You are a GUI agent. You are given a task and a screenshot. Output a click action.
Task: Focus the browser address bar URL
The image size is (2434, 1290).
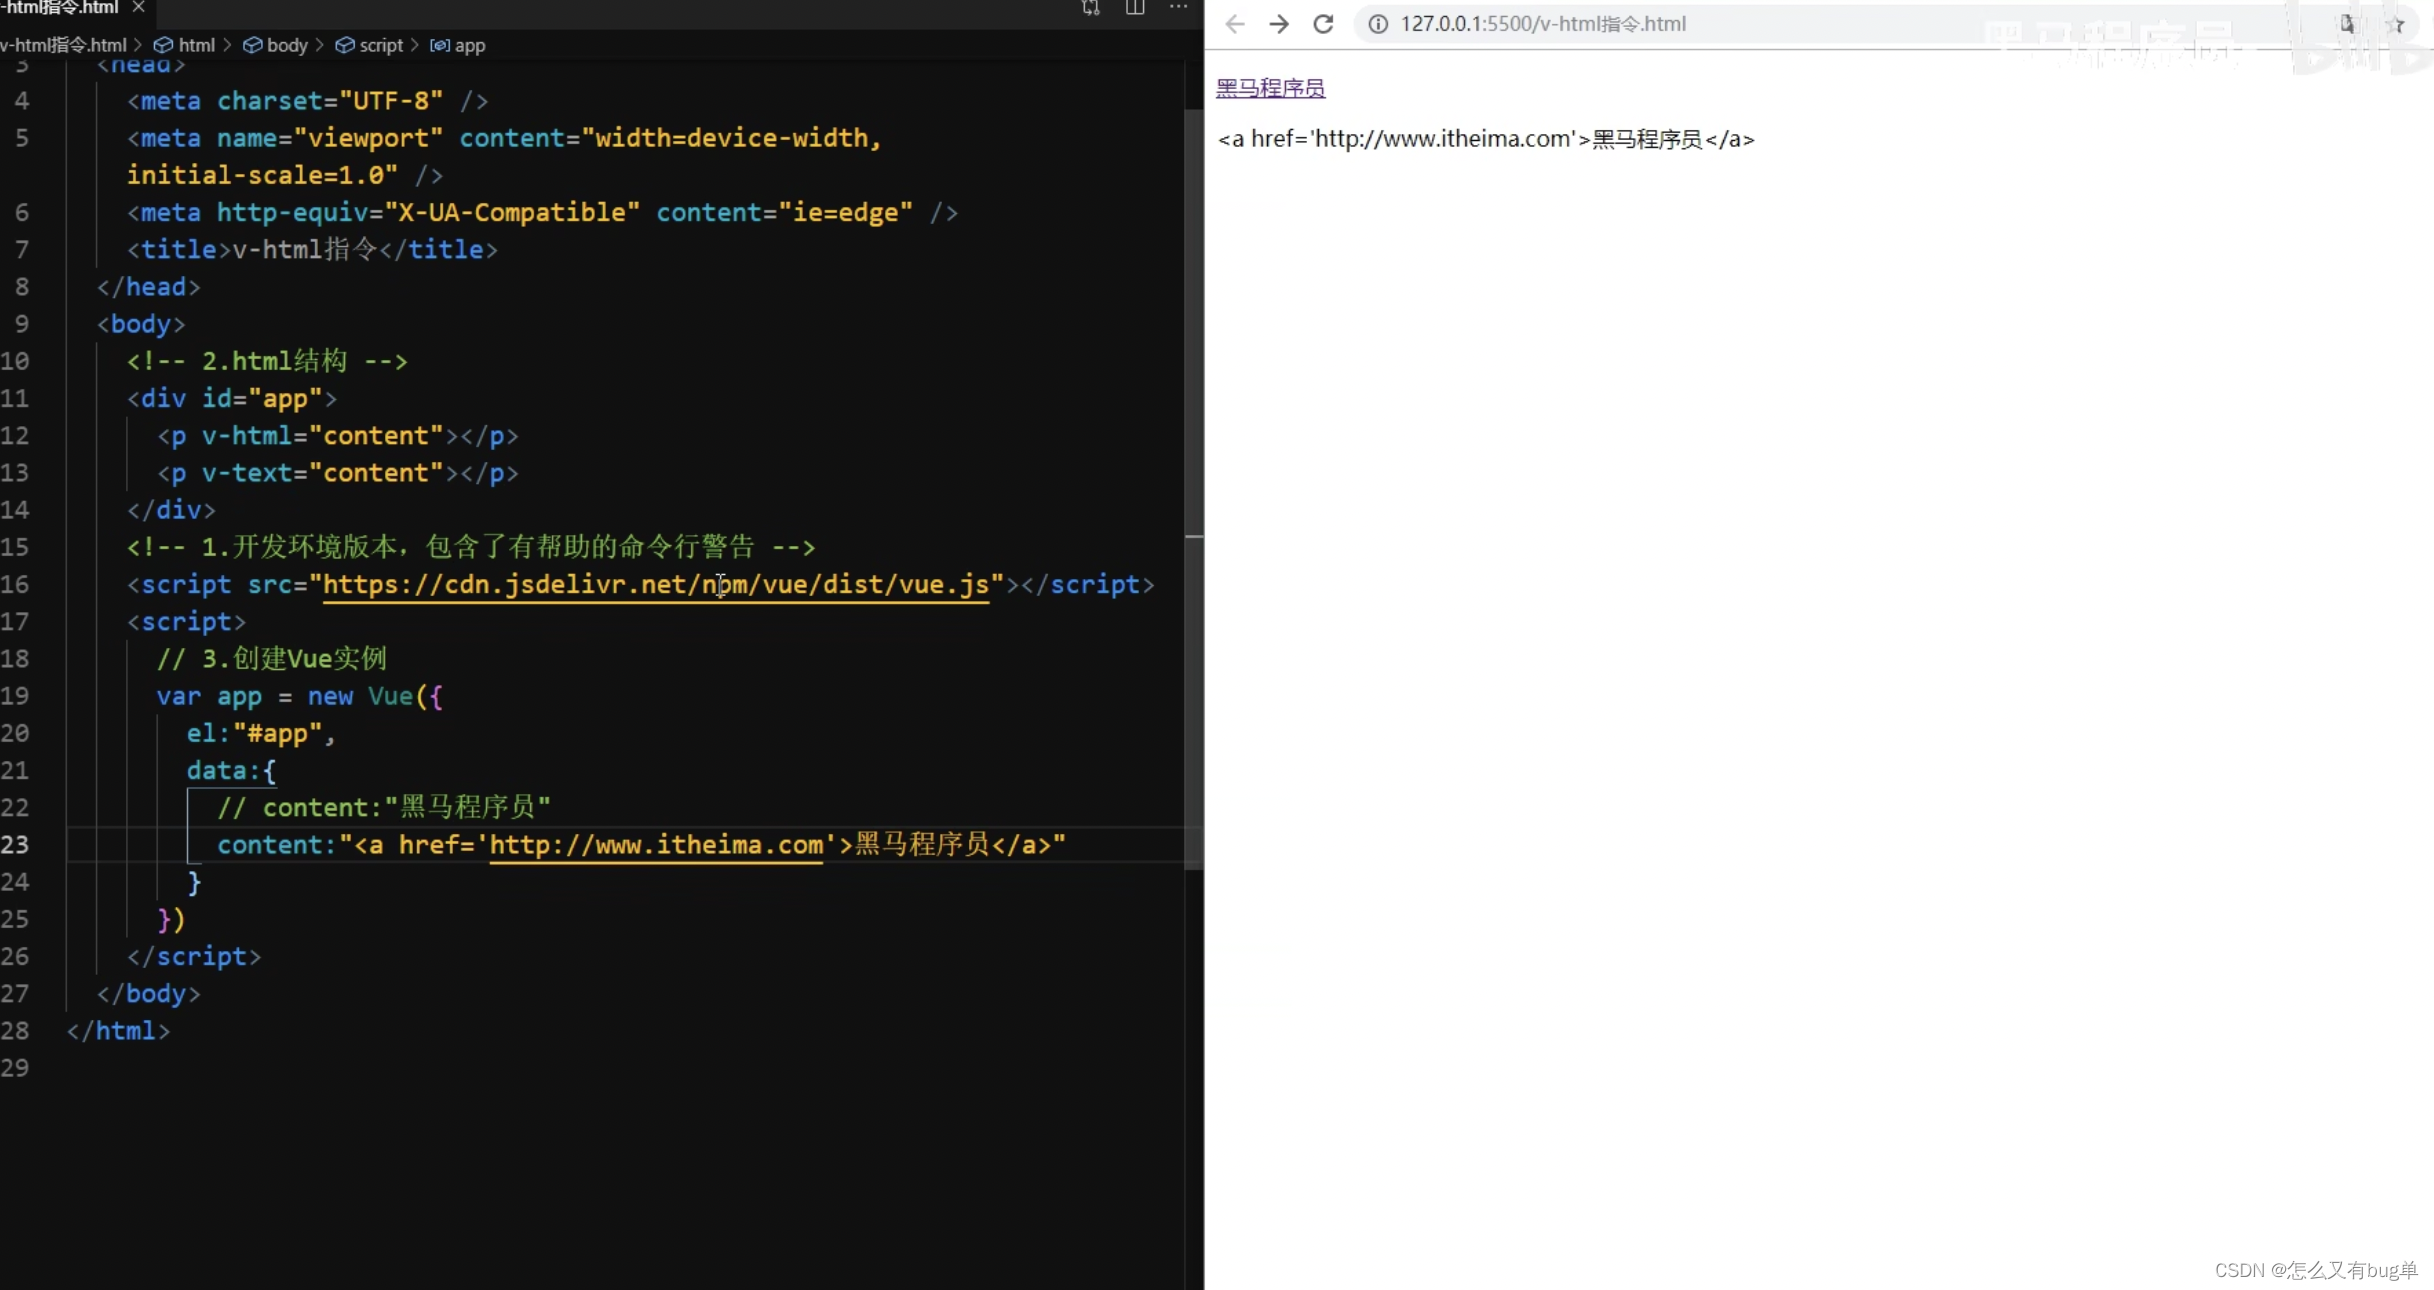[x=1543, y=24]
